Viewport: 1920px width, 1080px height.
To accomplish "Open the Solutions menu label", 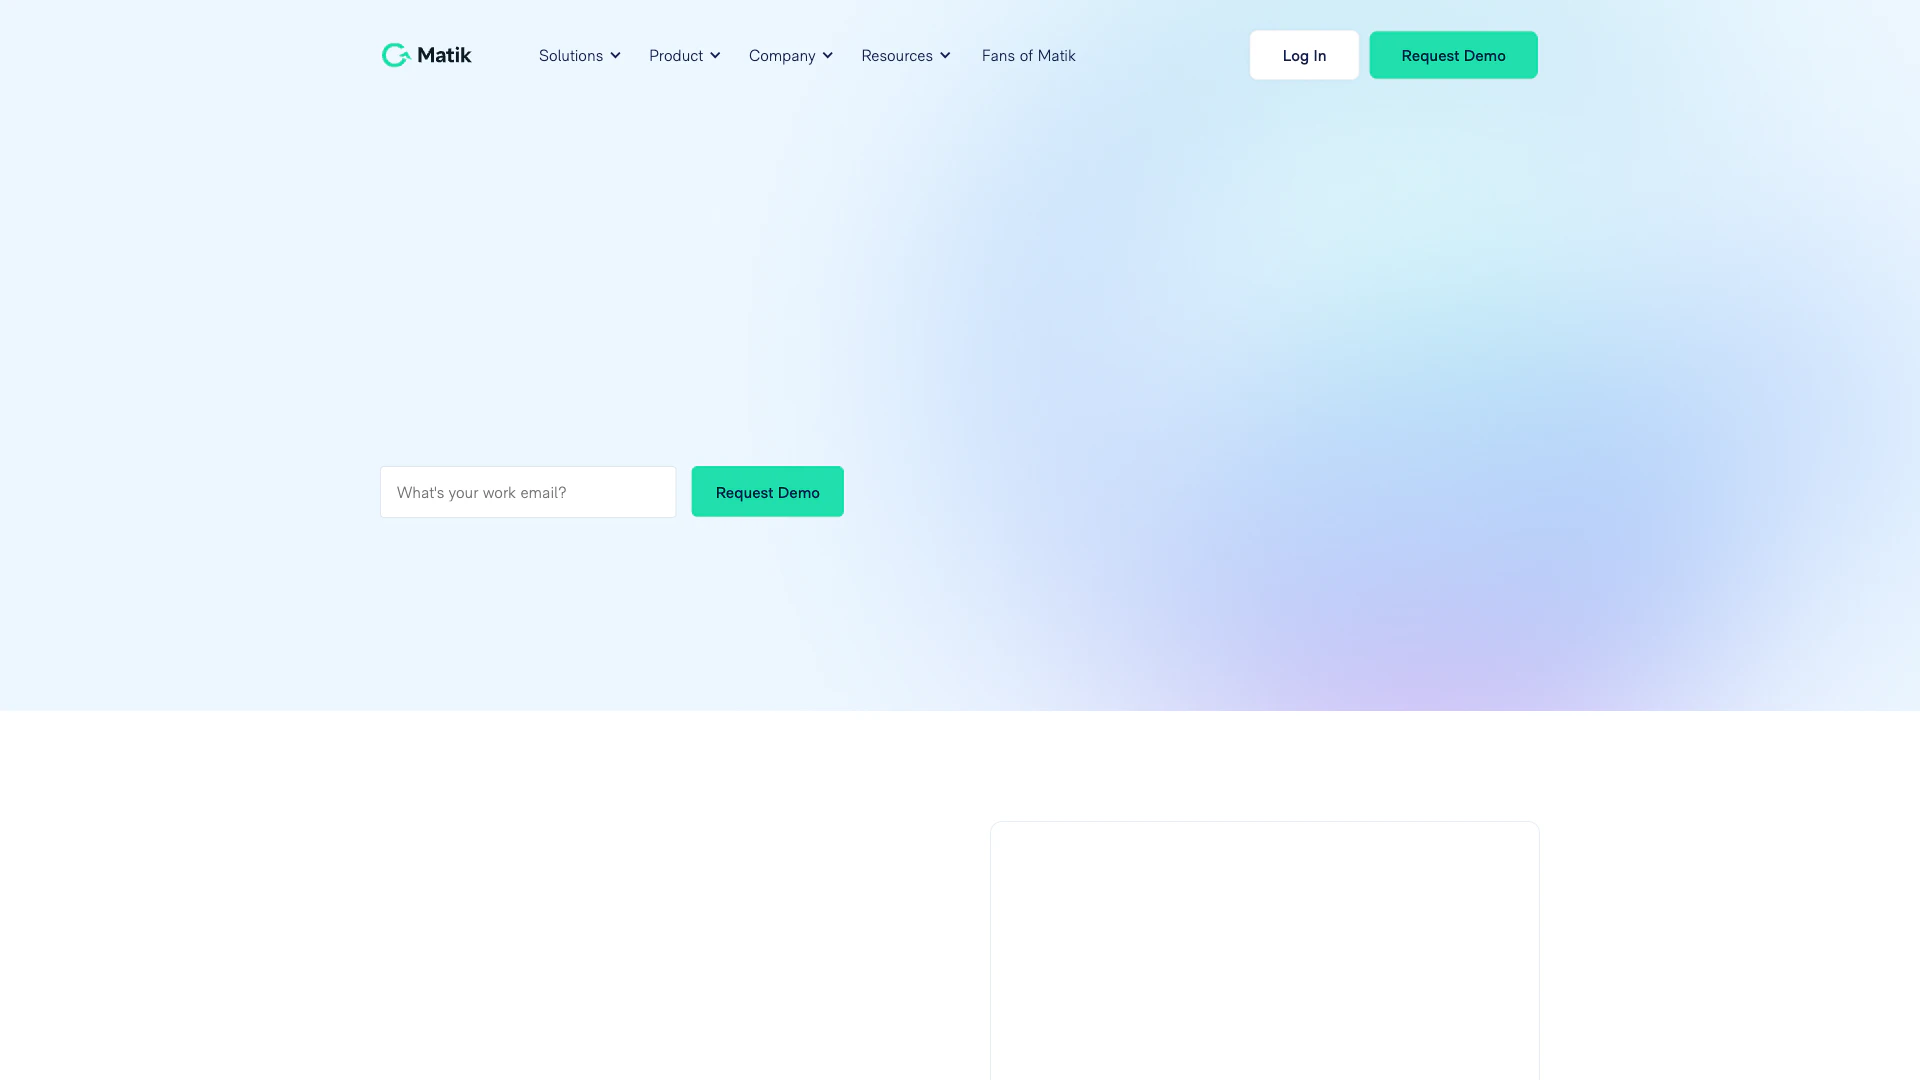I will (x=570, y=56).
